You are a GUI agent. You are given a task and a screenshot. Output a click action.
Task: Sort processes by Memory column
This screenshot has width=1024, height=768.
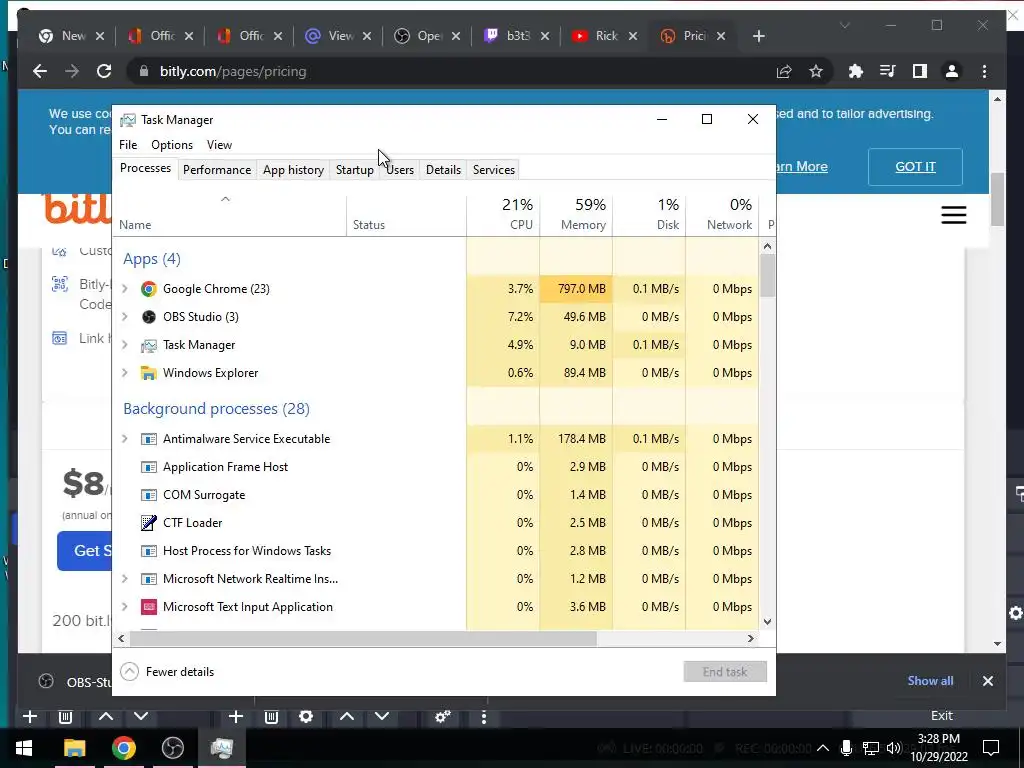pyautogui.click(x=576, y=215)
